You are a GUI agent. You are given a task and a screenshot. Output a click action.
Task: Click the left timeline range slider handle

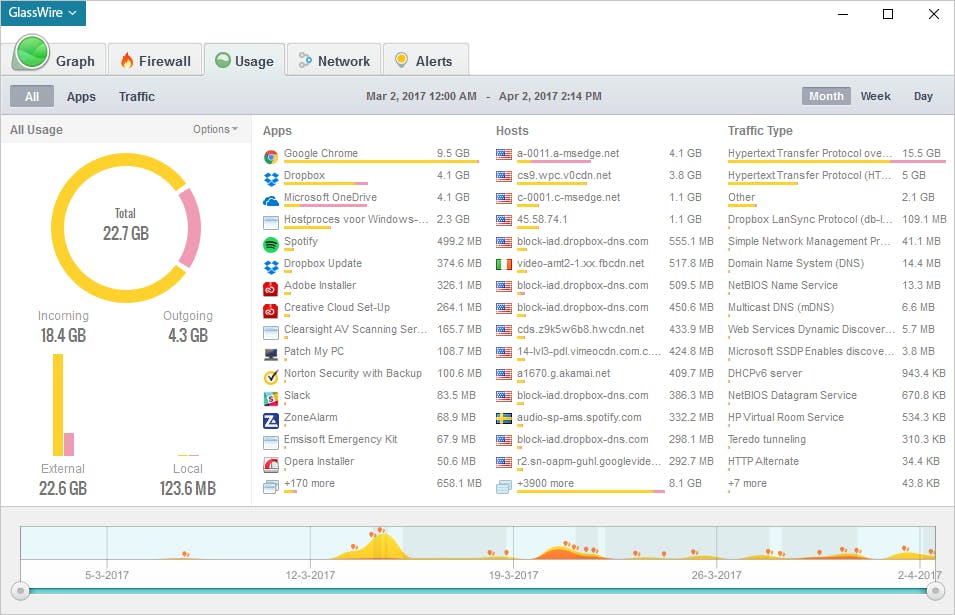point(21,591)
